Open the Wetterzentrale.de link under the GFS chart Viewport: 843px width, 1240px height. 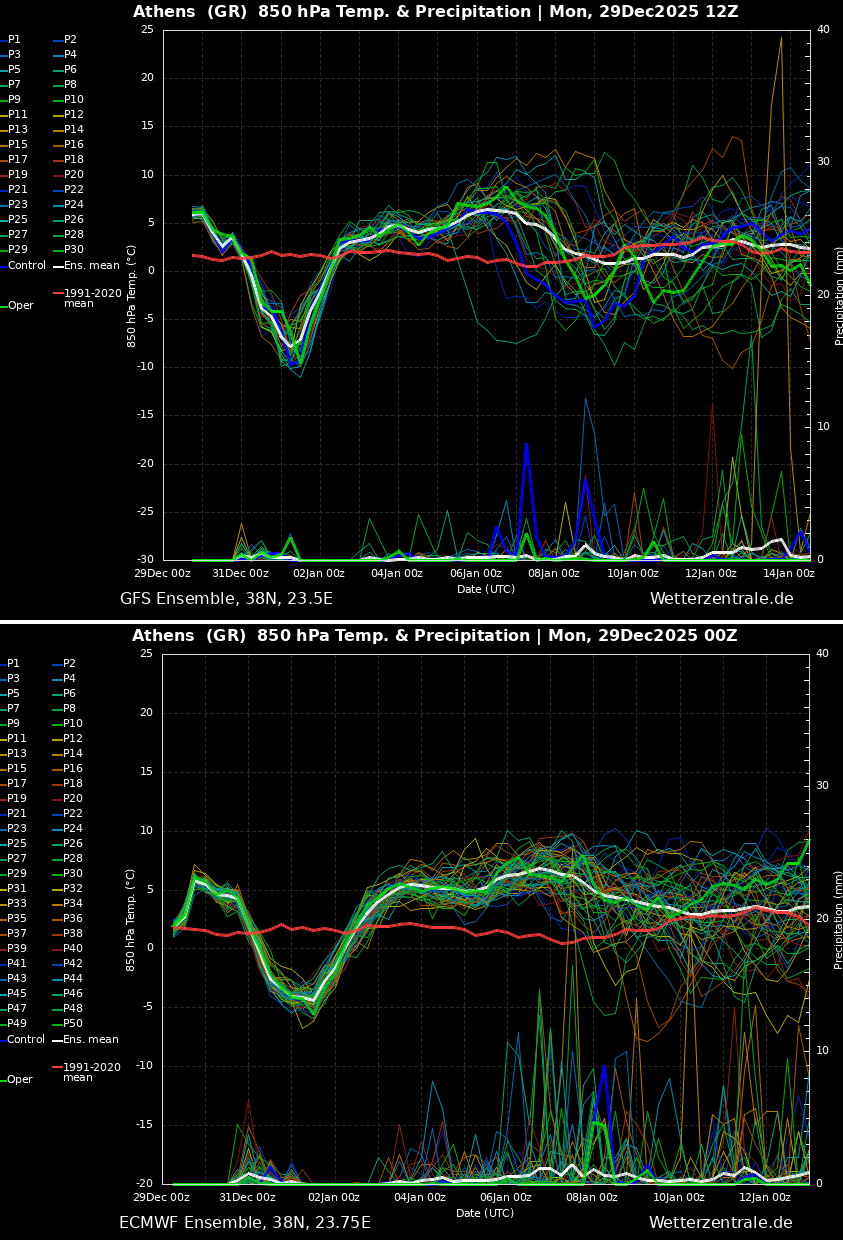[x=721, y=599]
